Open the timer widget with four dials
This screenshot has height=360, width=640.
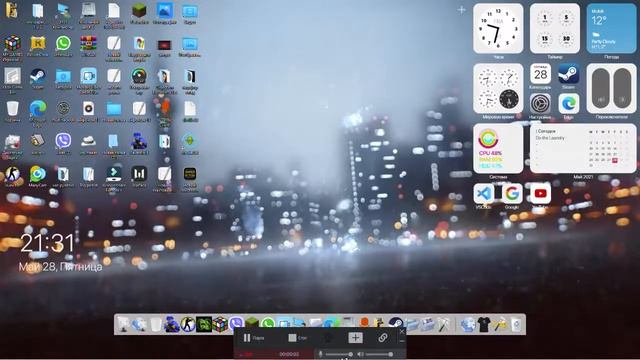point(555,29)
